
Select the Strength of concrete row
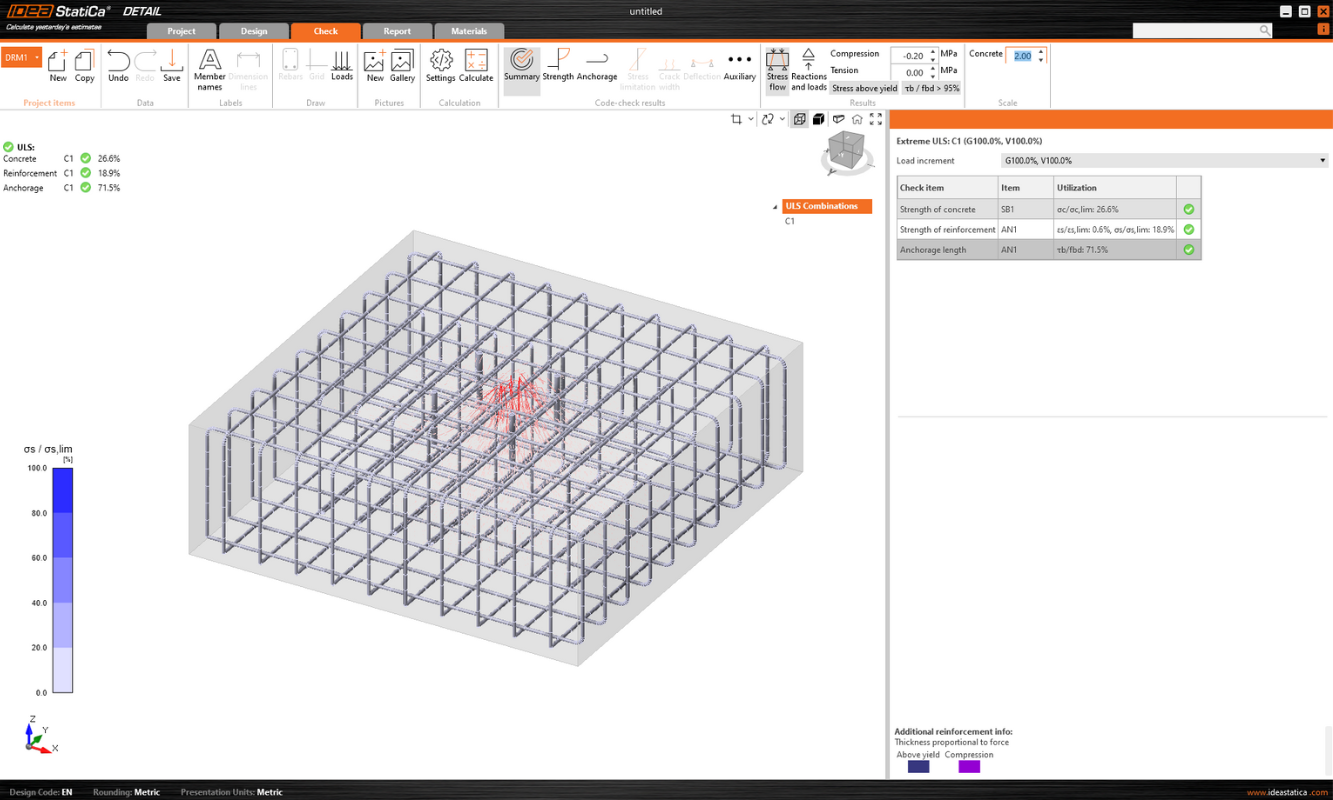[1049, 209]
